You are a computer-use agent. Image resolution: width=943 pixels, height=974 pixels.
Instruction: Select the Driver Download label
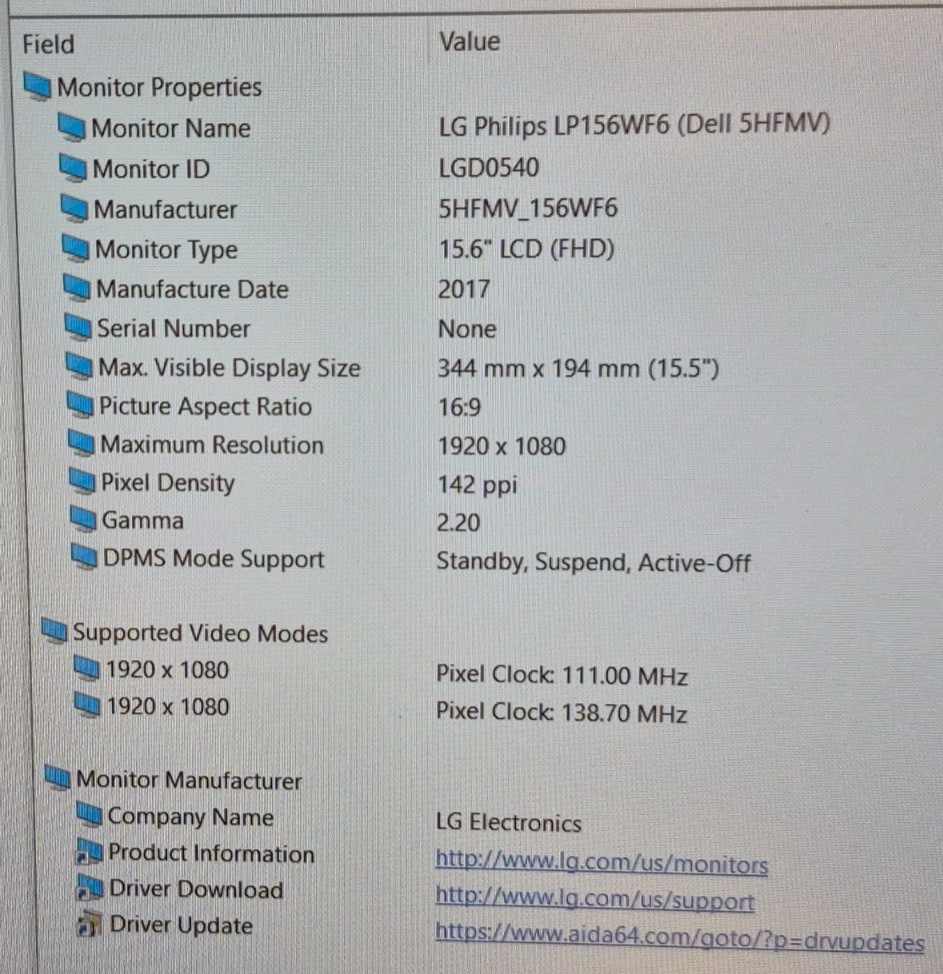(x=196, y=889)
